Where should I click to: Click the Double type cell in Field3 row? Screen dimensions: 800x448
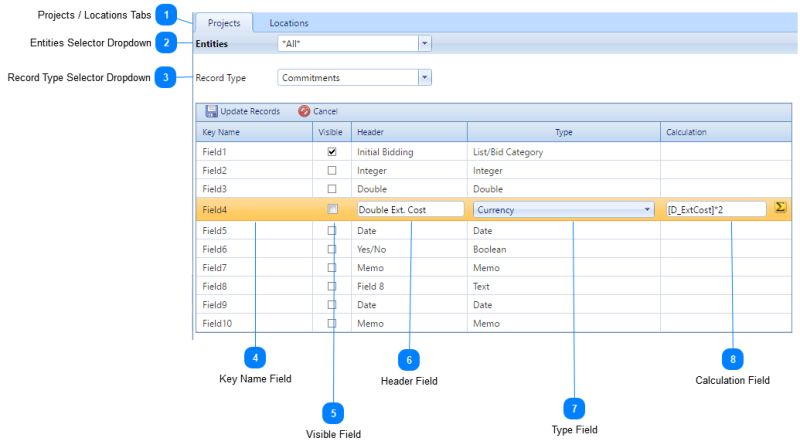click(564, 189)
